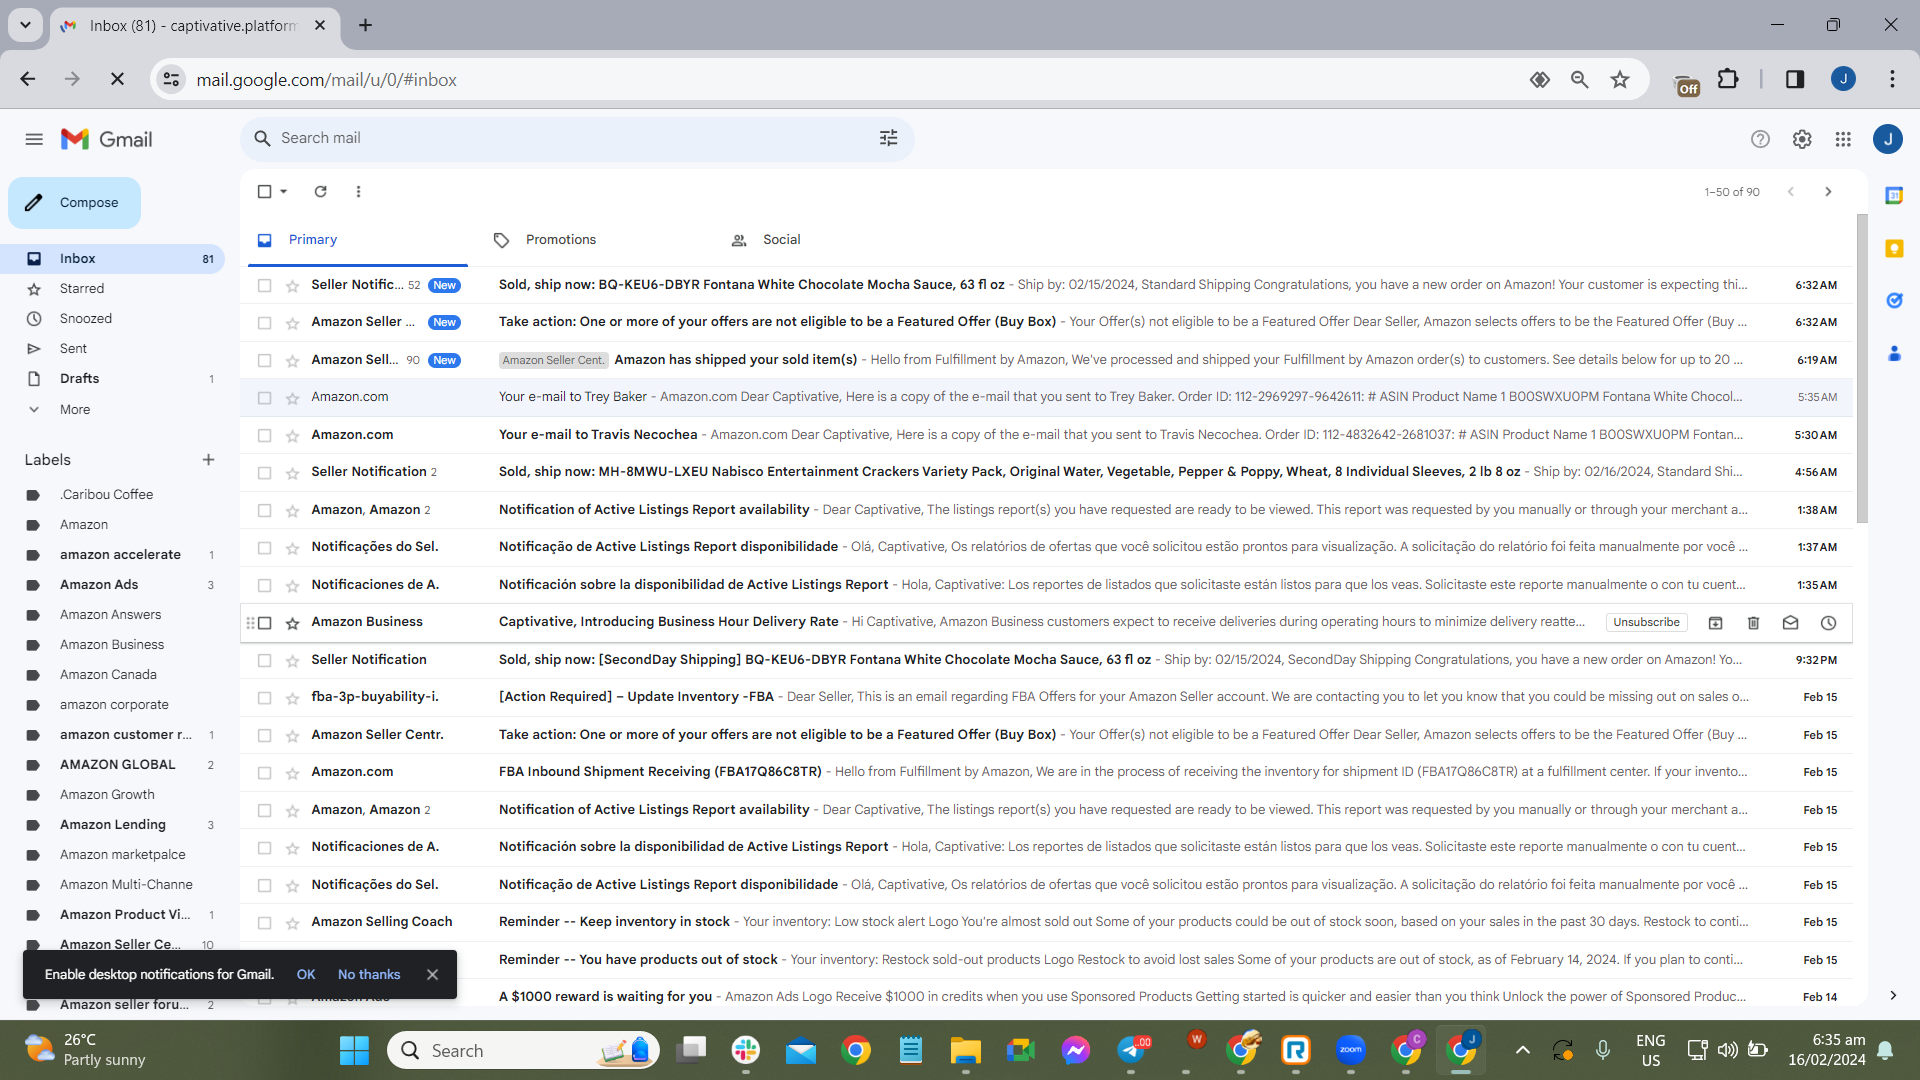
Task: Bookmark this page with star icon
Action: tap(1620, 79)
